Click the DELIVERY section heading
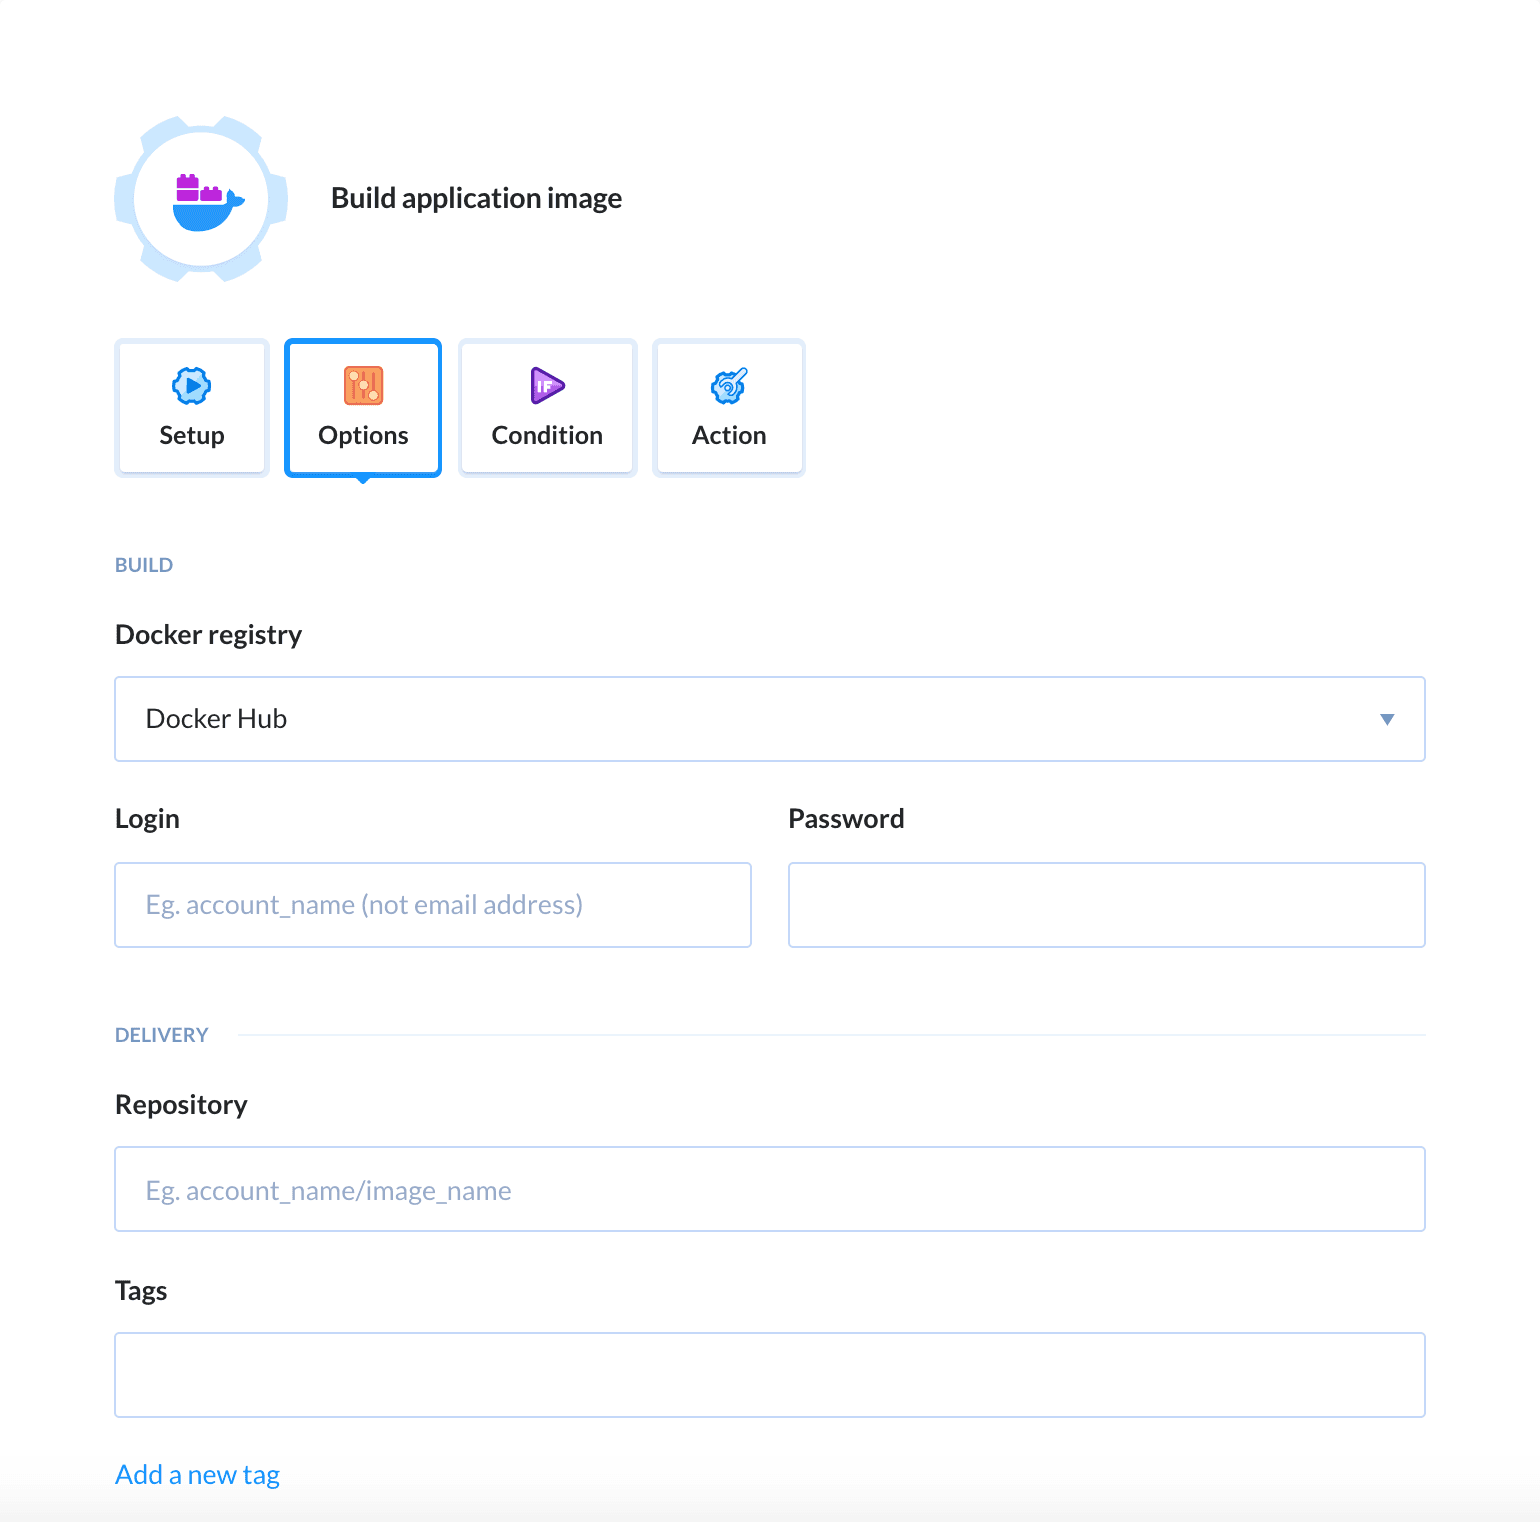1540x1522 pixels. point(162,1035)
